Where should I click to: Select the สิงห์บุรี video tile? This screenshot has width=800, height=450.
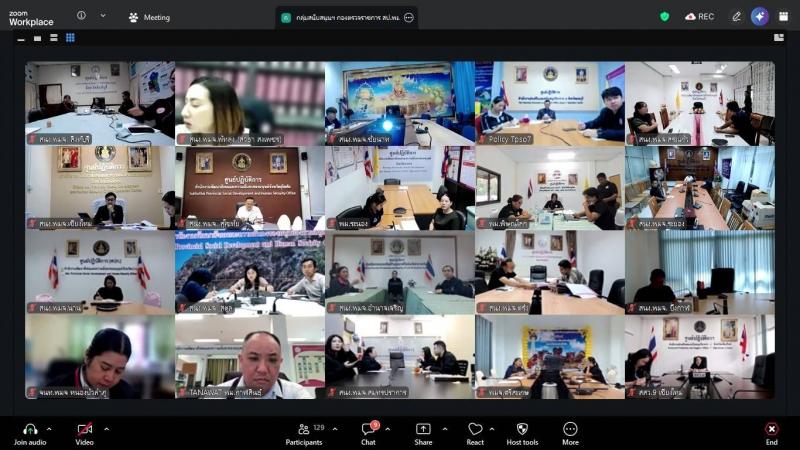[100, 104]
